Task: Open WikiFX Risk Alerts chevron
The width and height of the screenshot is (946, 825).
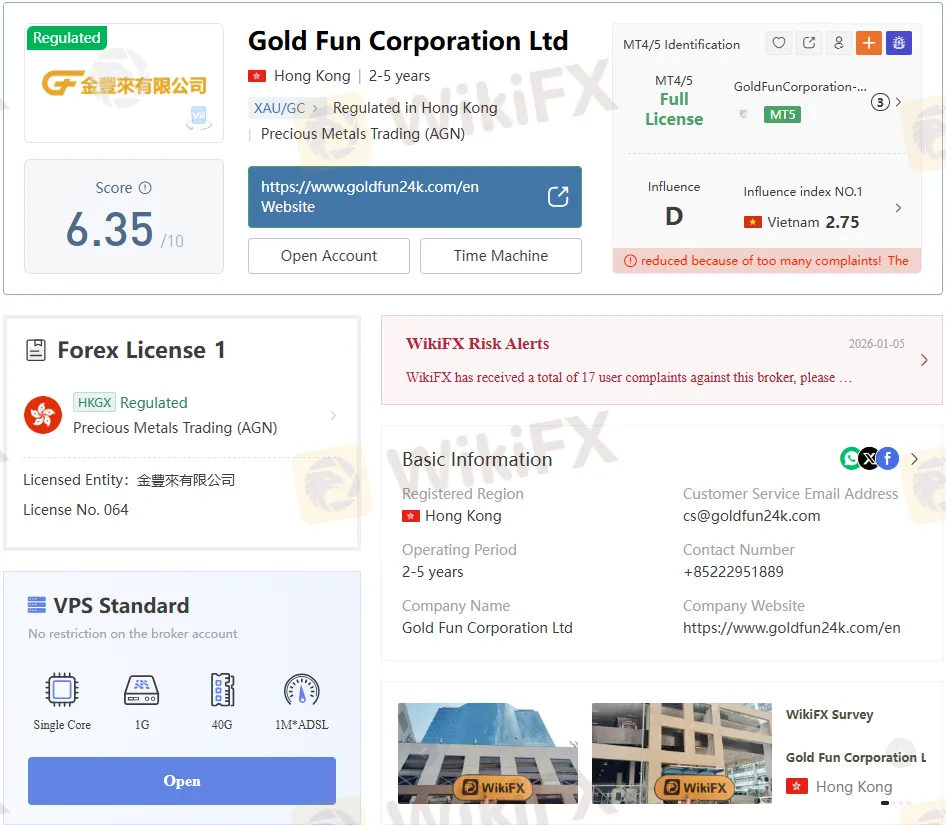Action: click(924, 360)
